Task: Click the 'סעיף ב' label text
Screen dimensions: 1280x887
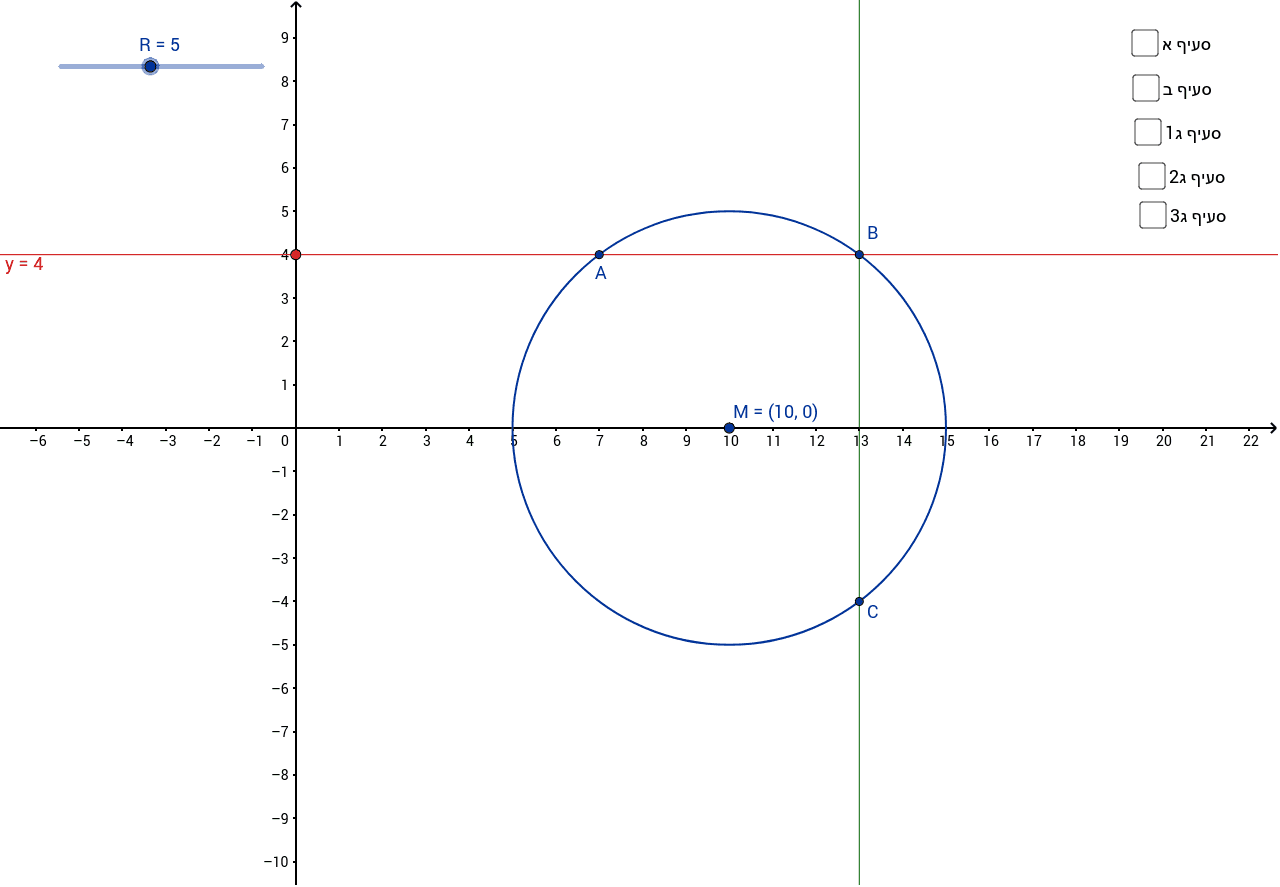Action: [x=1187, y=90]
